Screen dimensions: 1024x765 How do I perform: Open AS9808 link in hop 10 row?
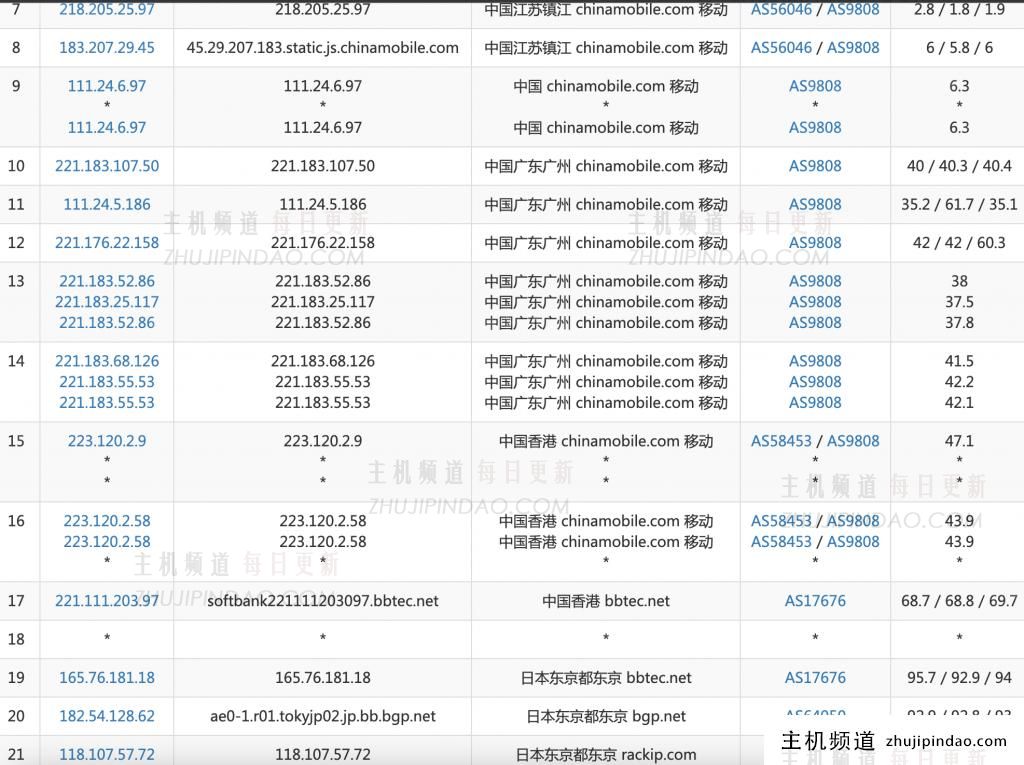815,166
